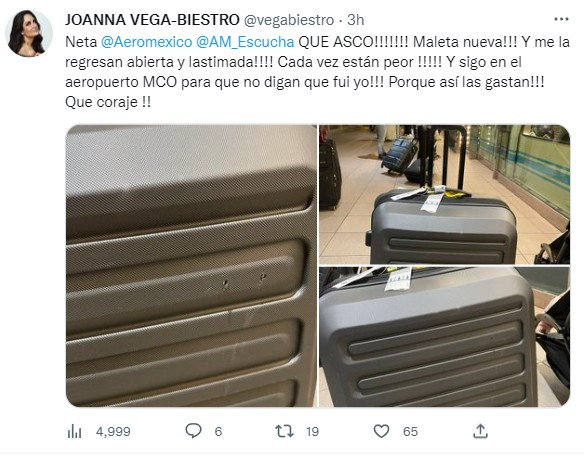The height and width of the screenshot is (458, 584).
Task: Click the 4,999 views count
Action: pyautogui.click(x=113, y=432)
